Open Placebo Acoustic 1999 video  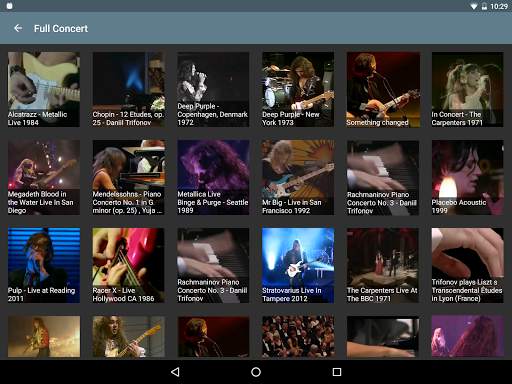pyautogui.click(x=467, y=177)
